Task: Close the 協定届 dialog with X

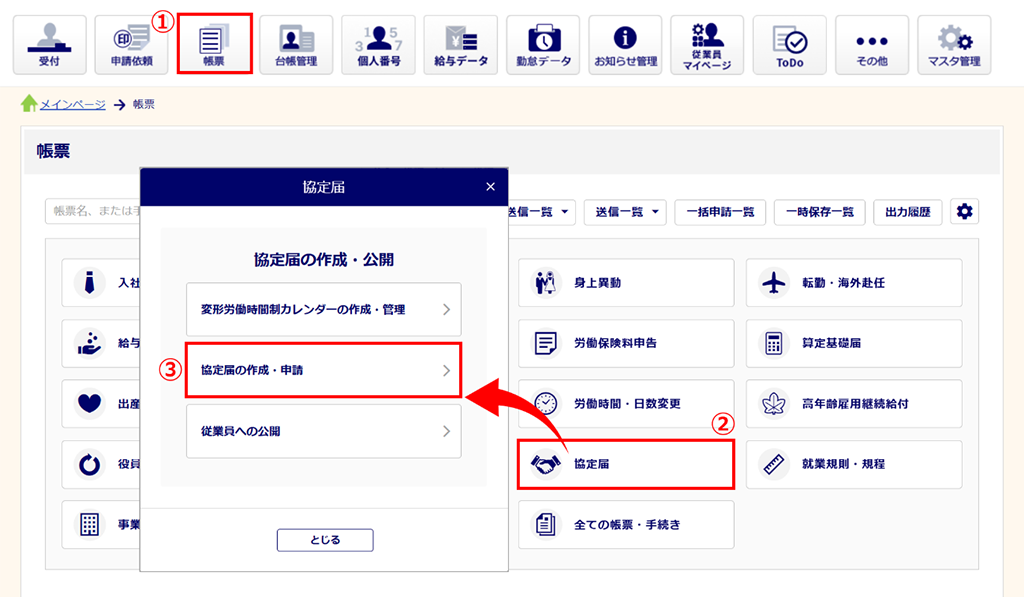Action: 490,187
